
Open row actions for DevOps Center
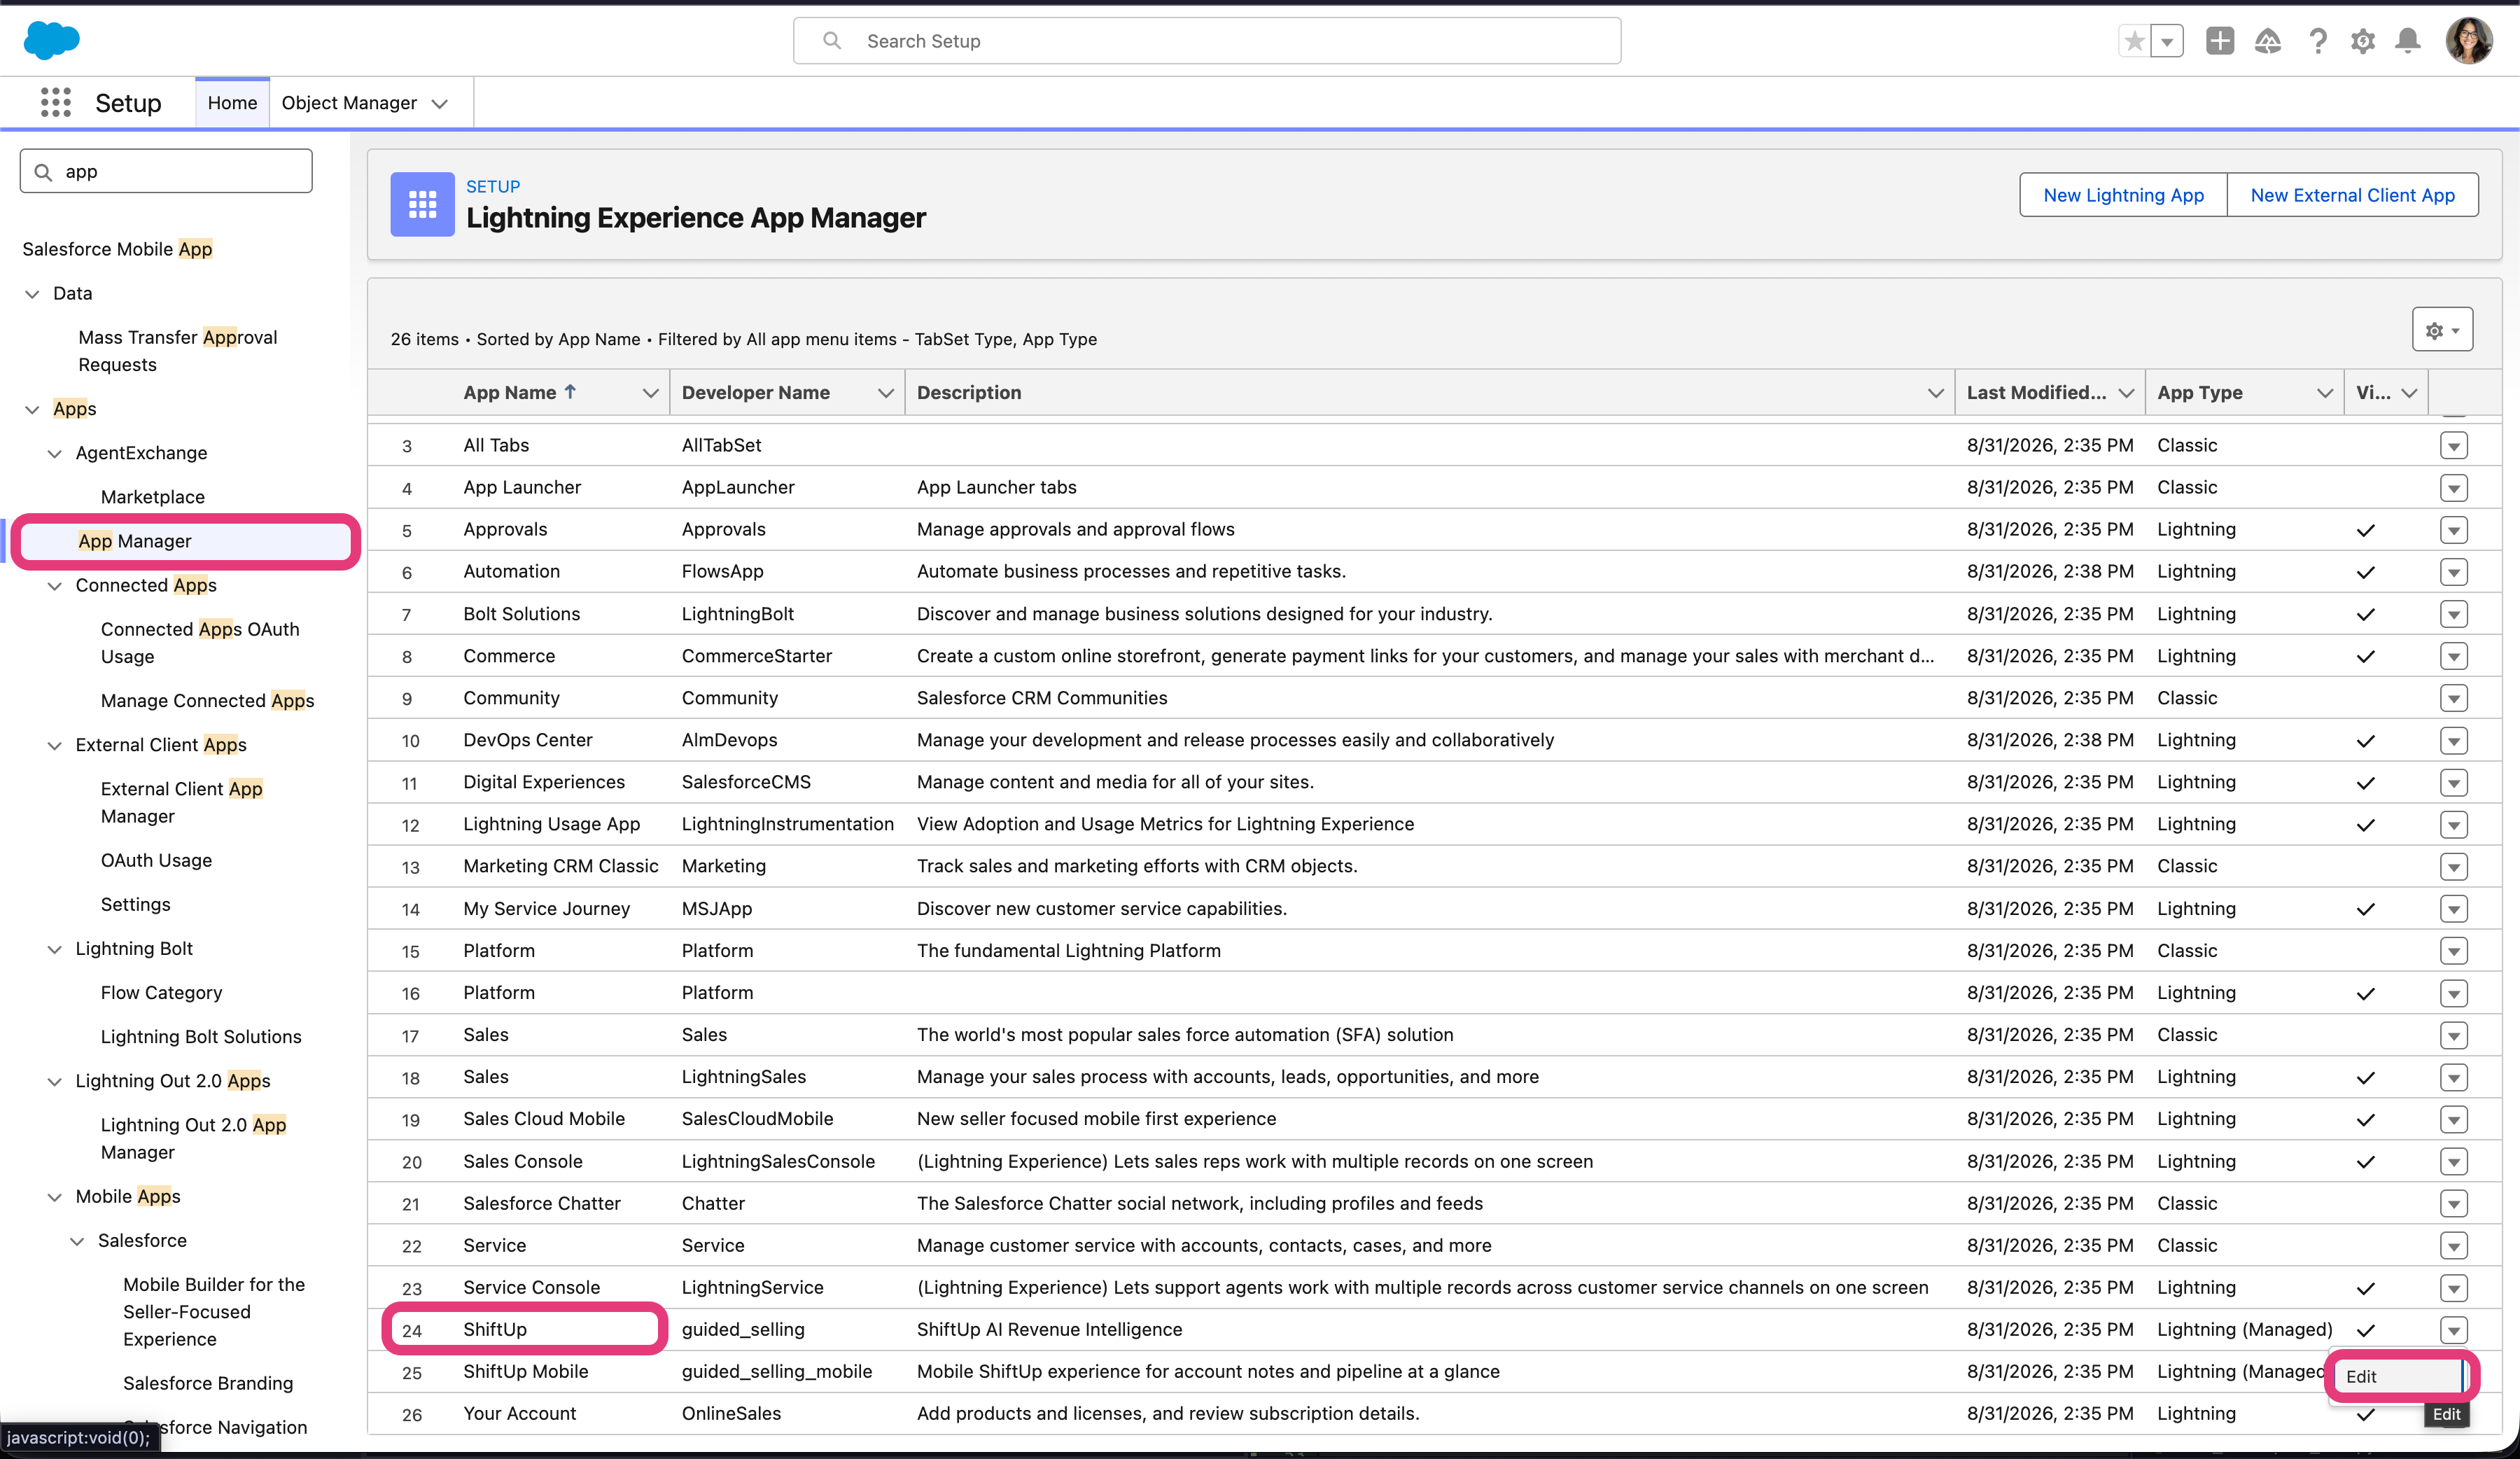pyautogui.click(x=2453, y=740)
